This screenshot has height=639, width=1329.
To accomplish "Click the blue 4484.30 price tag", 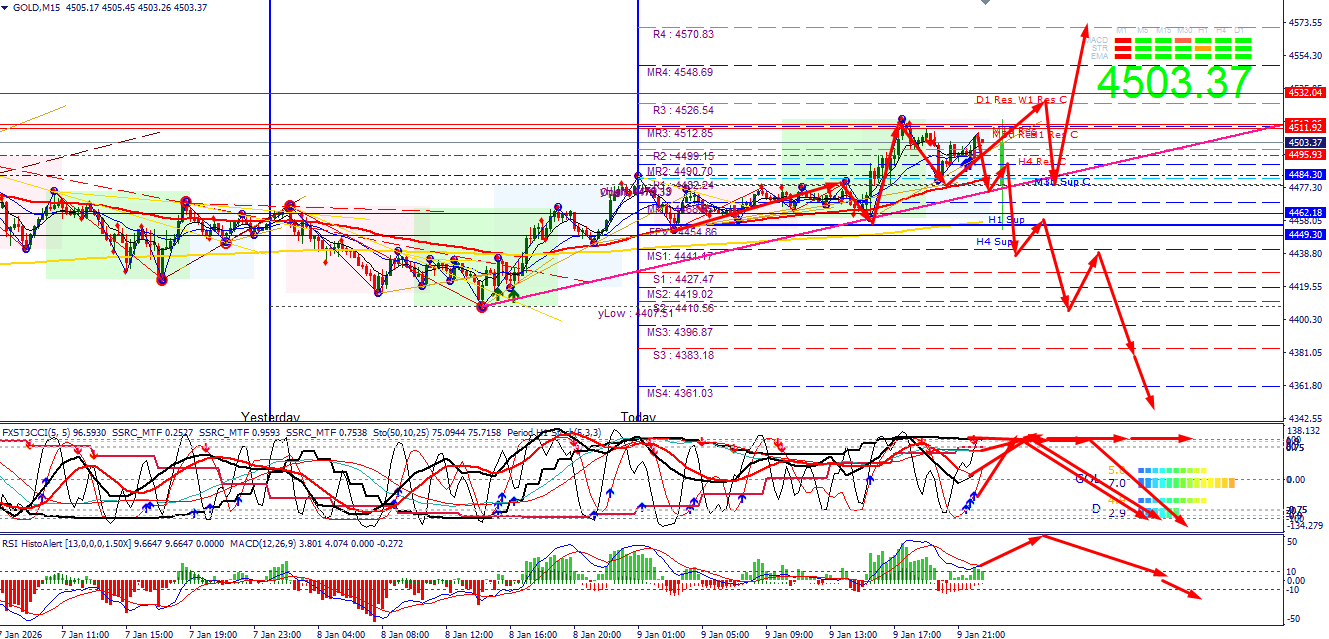I will coord(1307,175).
